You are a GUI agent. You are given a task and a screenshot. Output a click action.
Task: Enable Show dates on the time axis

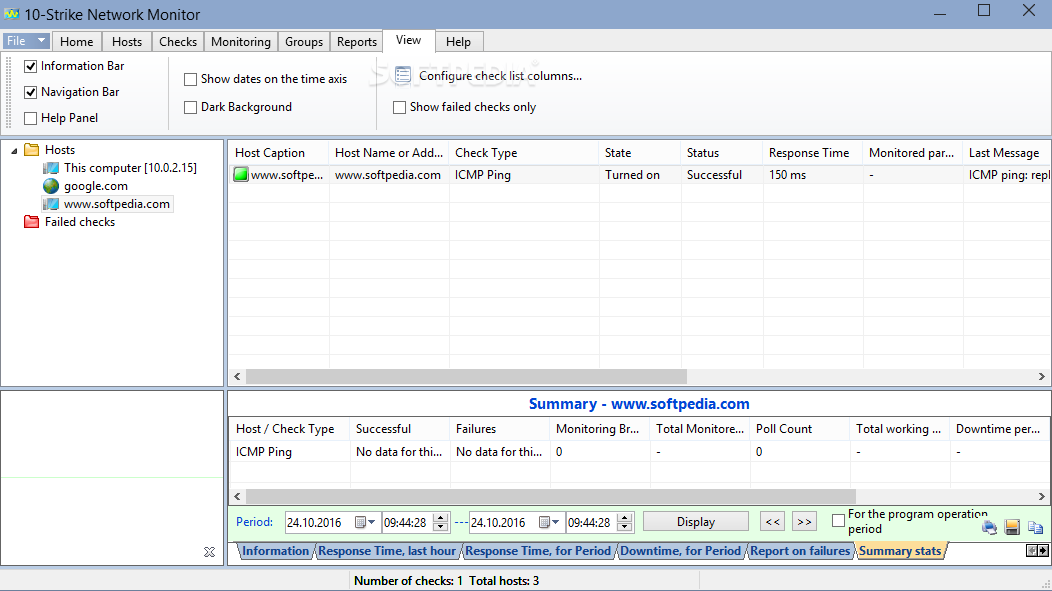tap(191, 79)
